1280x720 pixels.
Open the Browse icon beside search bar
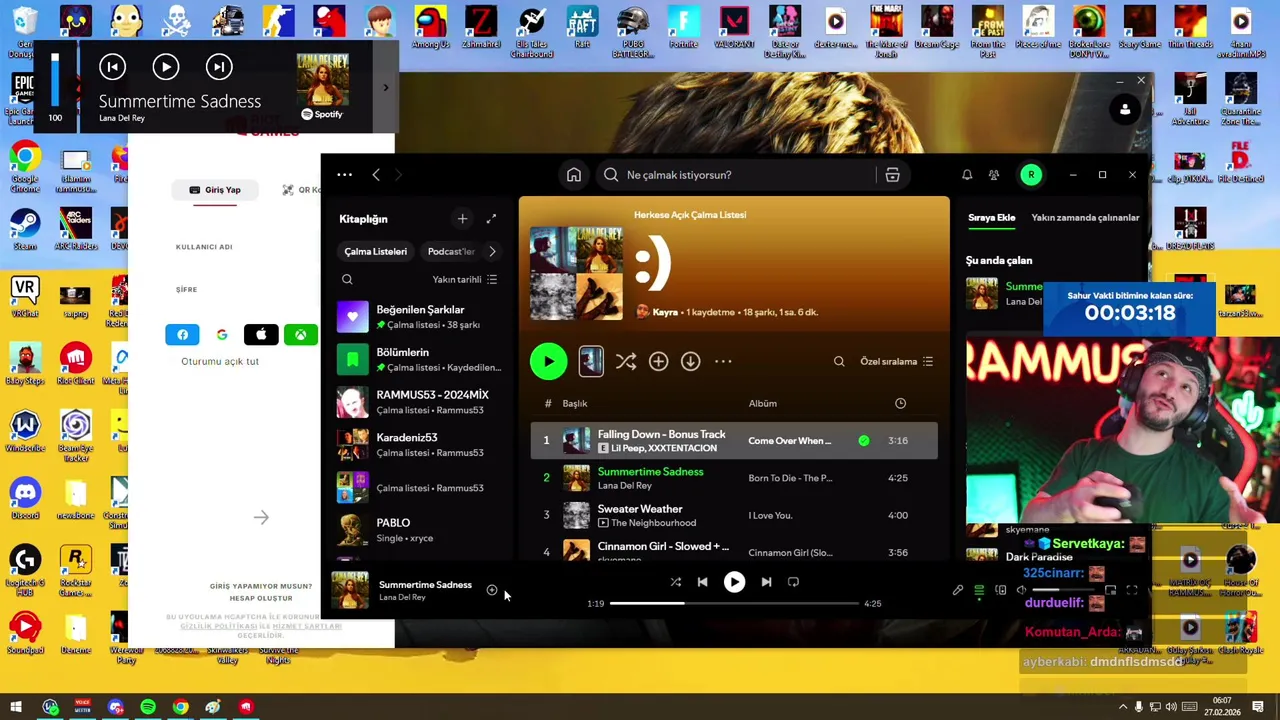(x=892, y=175)
